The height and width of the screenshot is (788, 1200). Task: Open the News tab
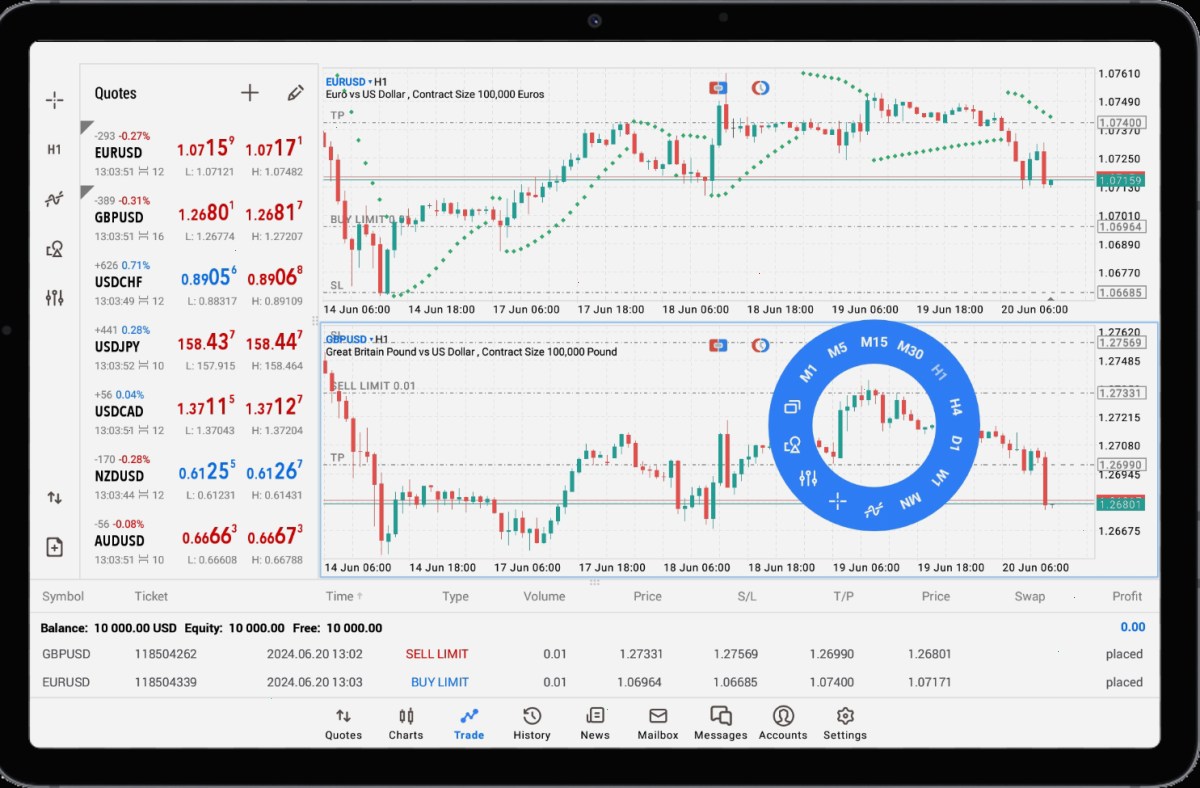(x=595, y=723)
